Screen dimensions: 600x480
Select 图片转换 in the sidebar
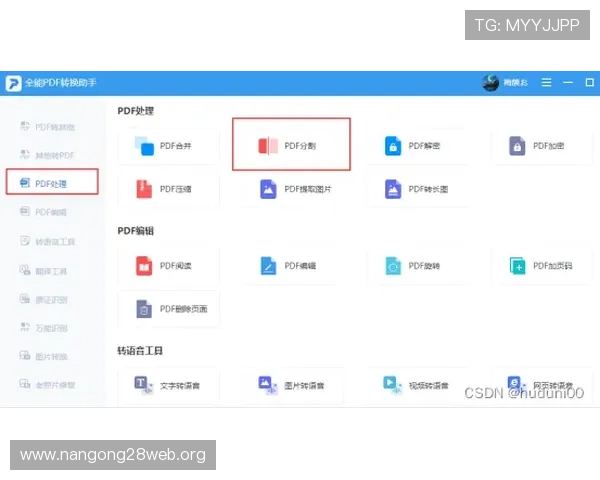tap(43, 356)
